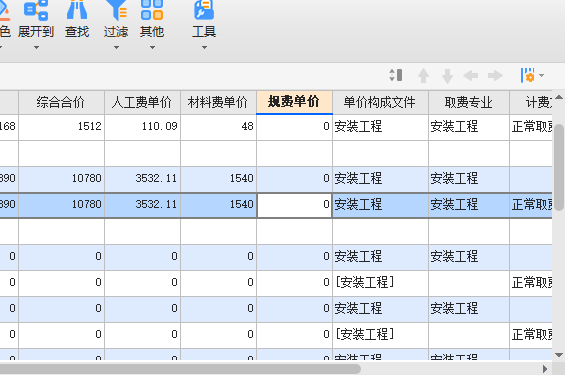The width and height of the screenshot is (565, 375).
Task: Select the 取费专业 column header
Action: point(469,103)
